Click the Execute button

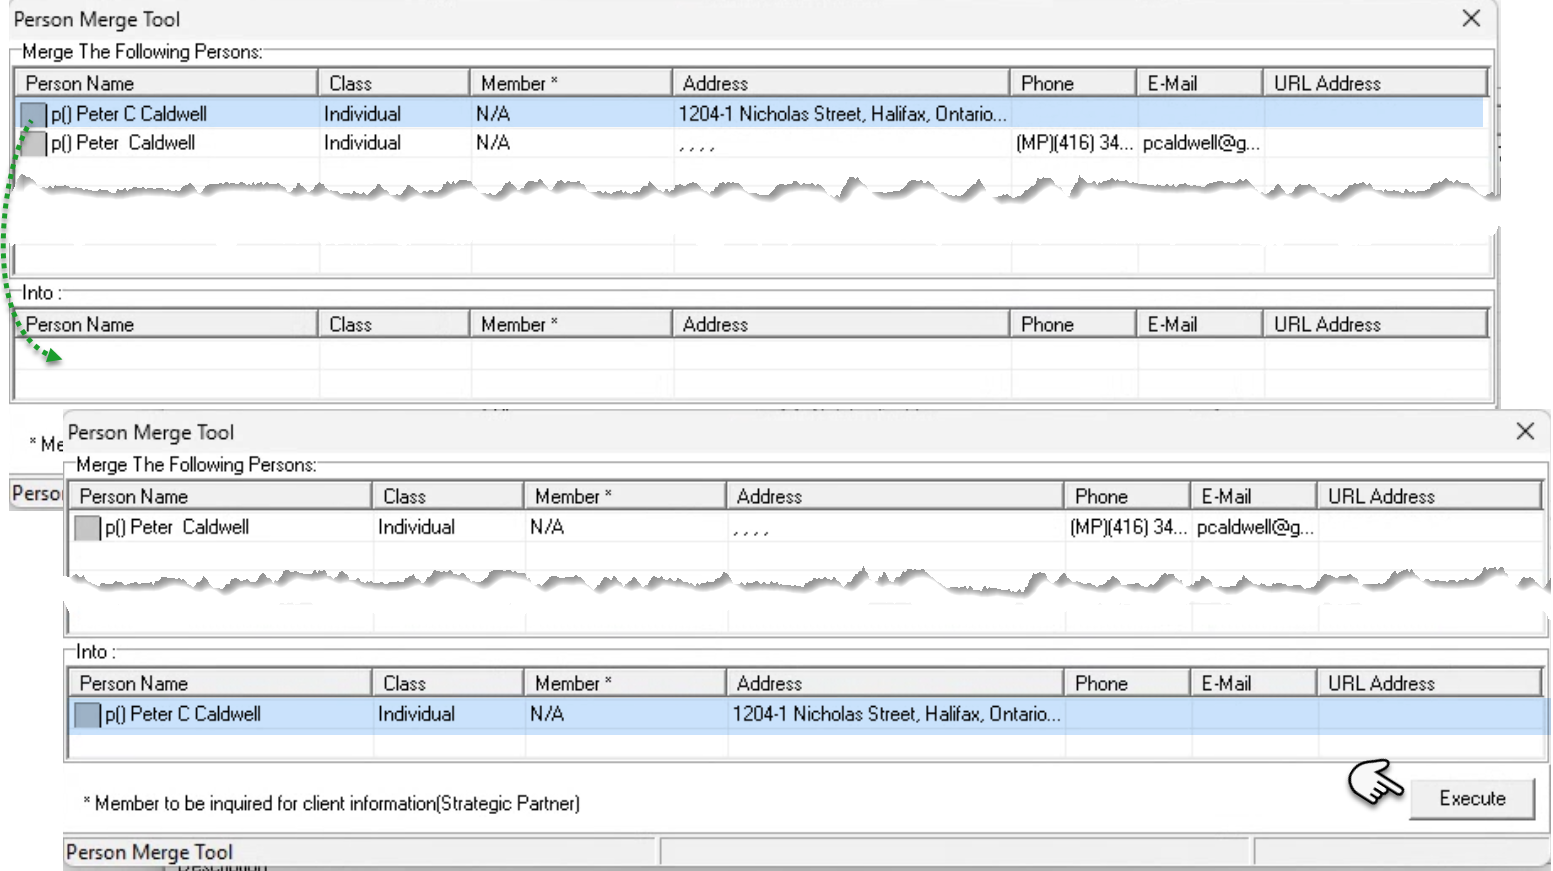(x=1472, y=798)
